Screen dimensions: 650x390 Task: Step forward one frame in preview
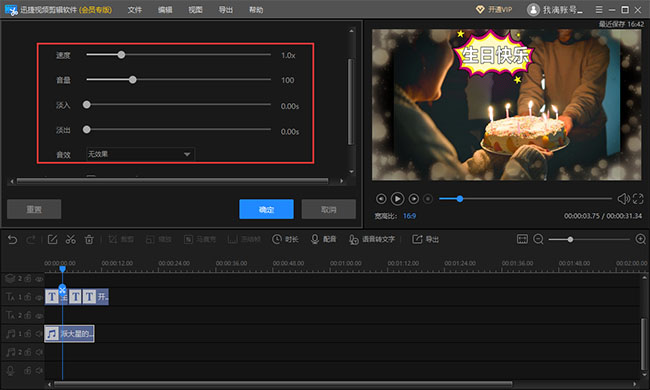point(413,199)
